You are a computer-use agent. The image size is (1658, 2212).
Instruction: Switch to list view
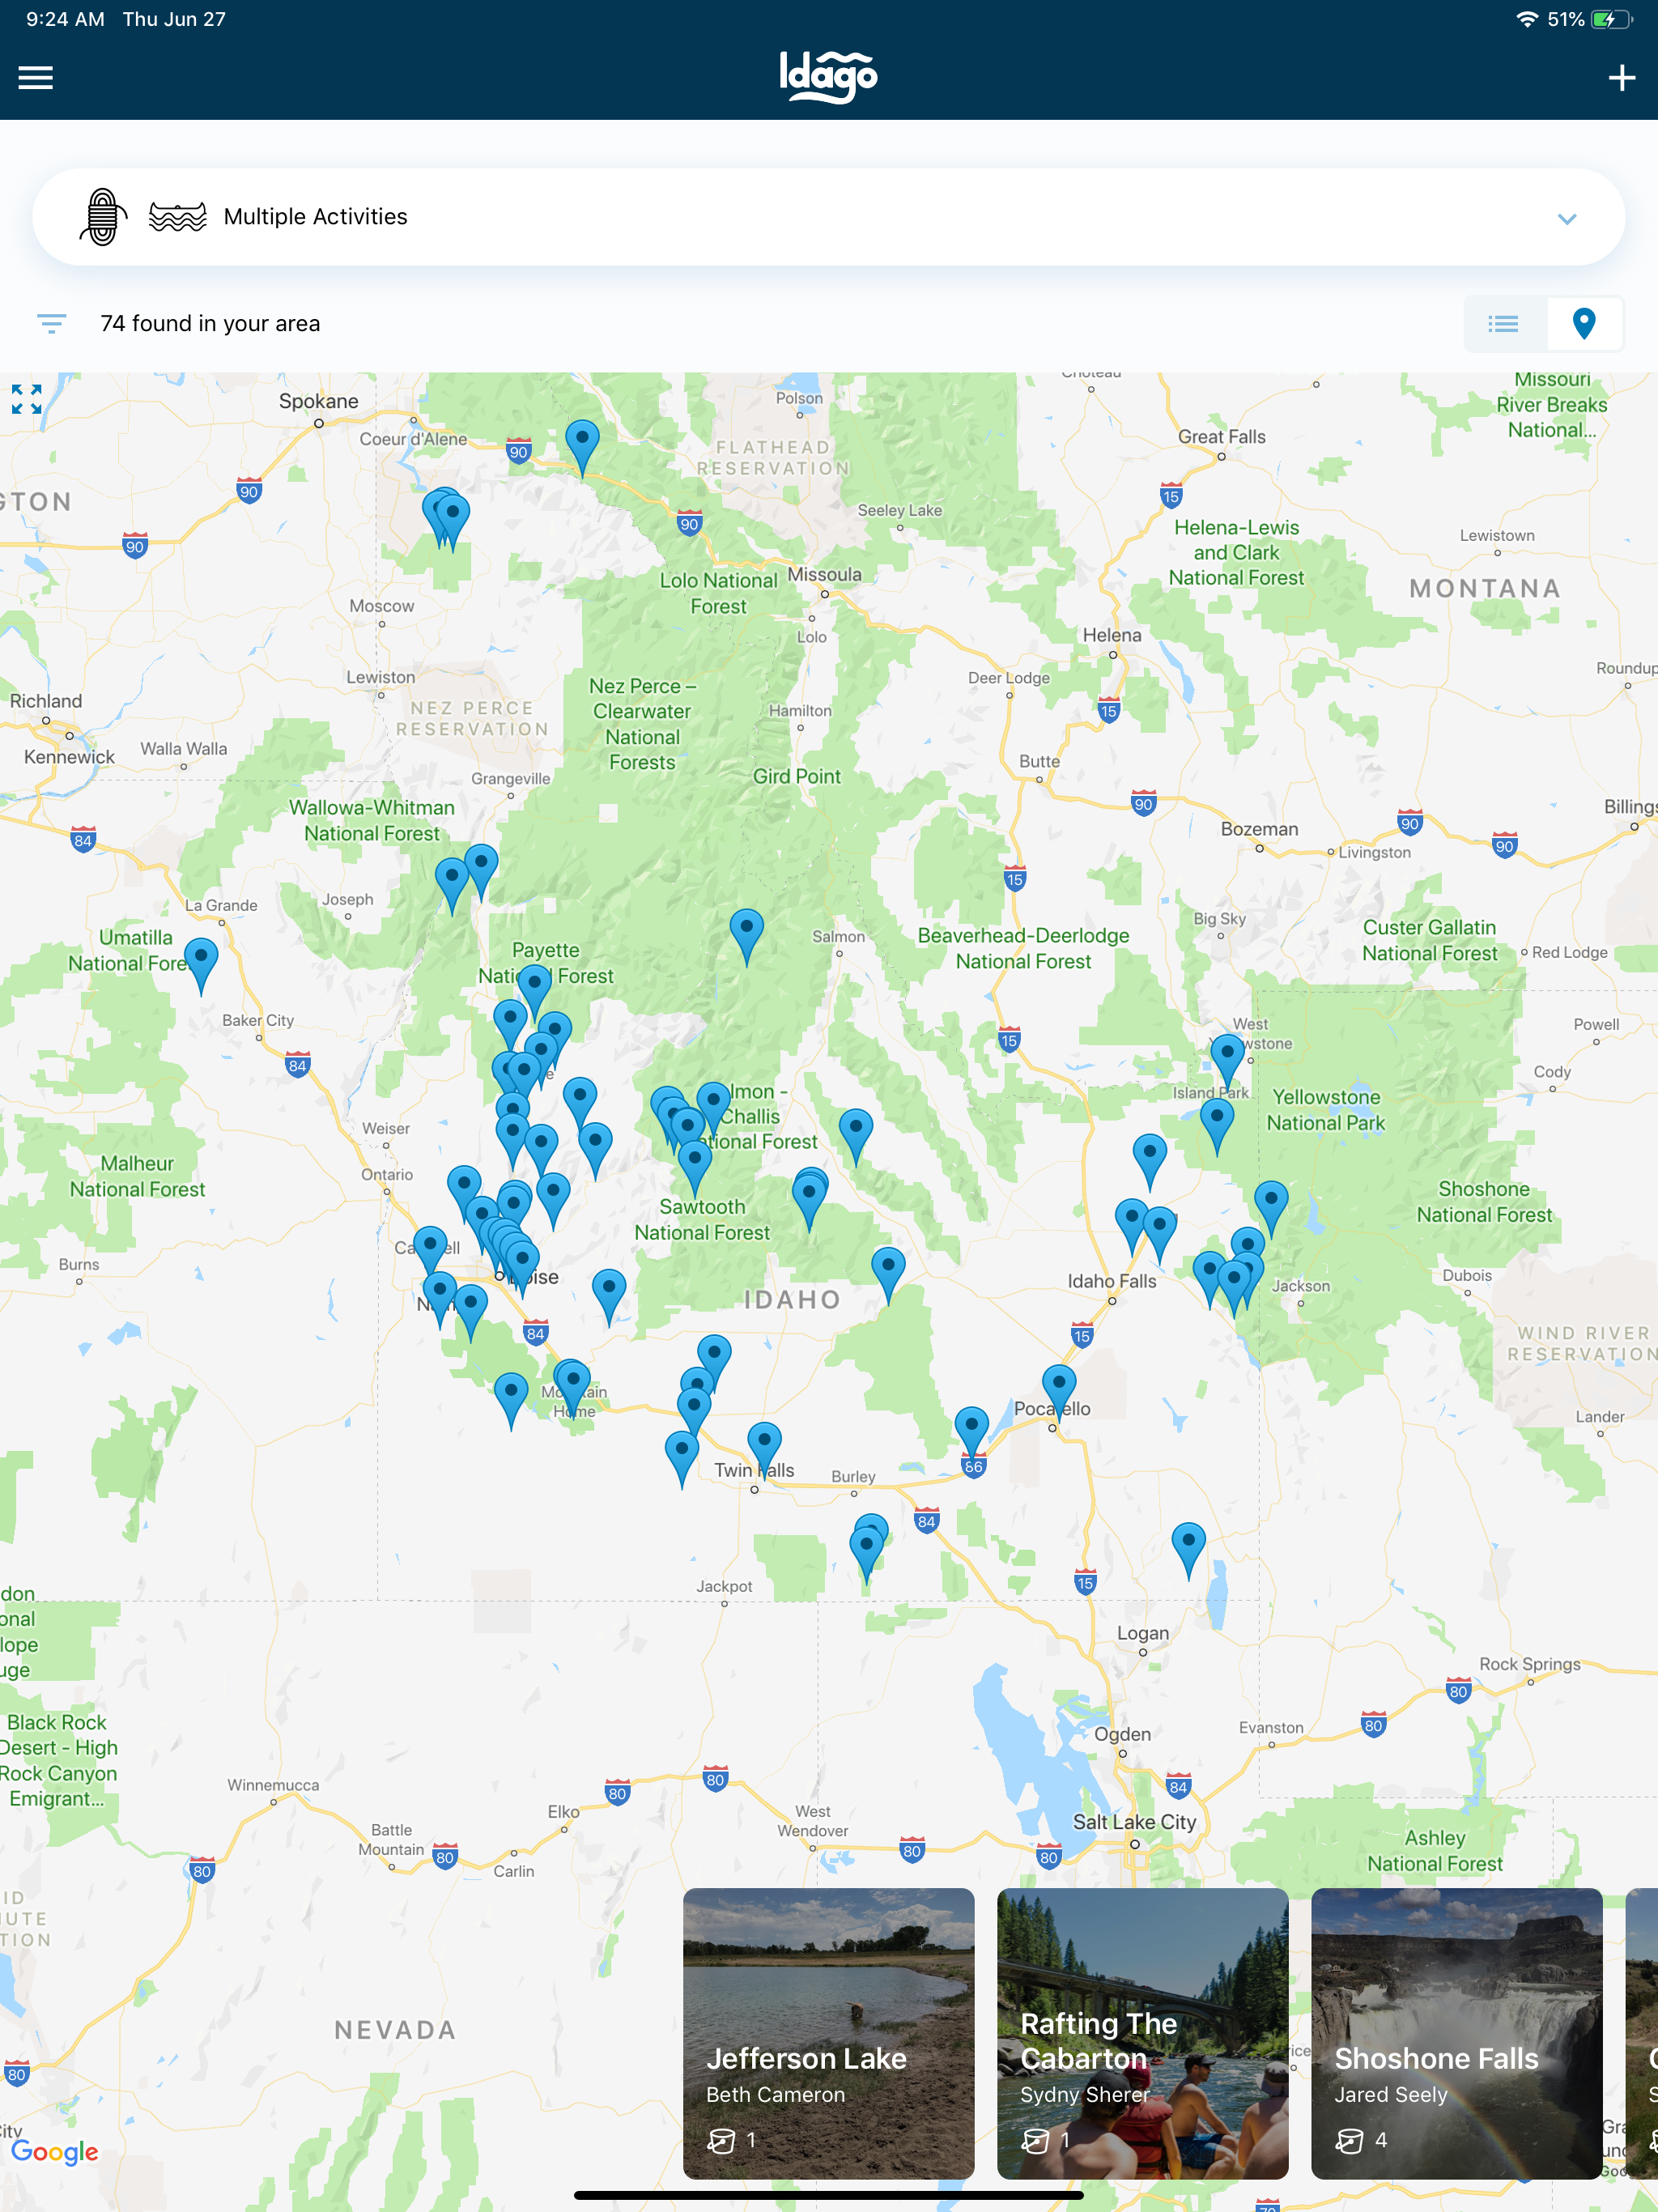(x=1503, y=323)
